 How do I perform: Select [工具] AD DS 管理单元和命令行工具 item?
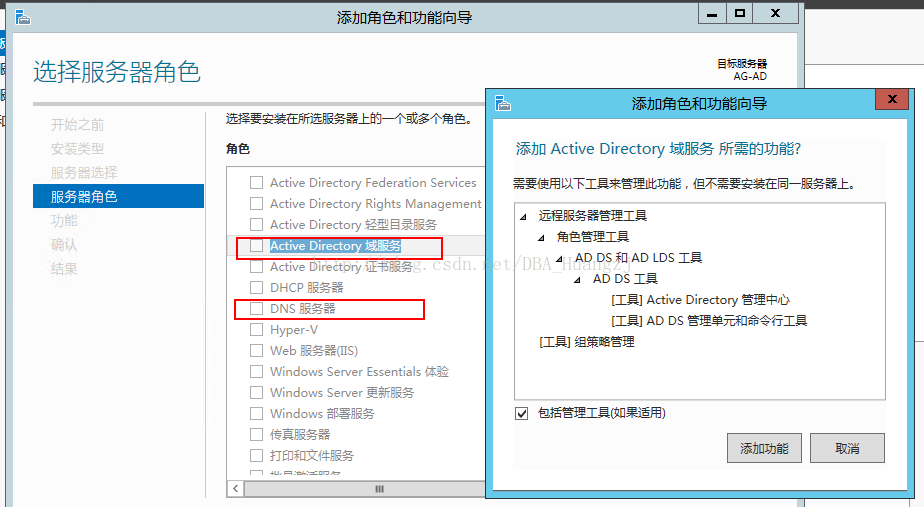pyautogui.click(x=709, y=321)
